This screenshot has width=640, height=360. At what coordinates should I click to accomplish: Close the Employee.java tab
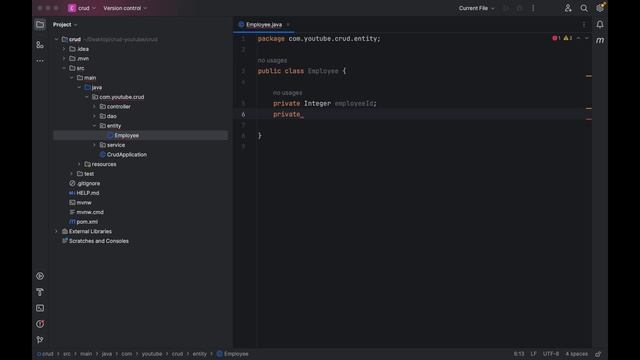(x=288, y=24)
